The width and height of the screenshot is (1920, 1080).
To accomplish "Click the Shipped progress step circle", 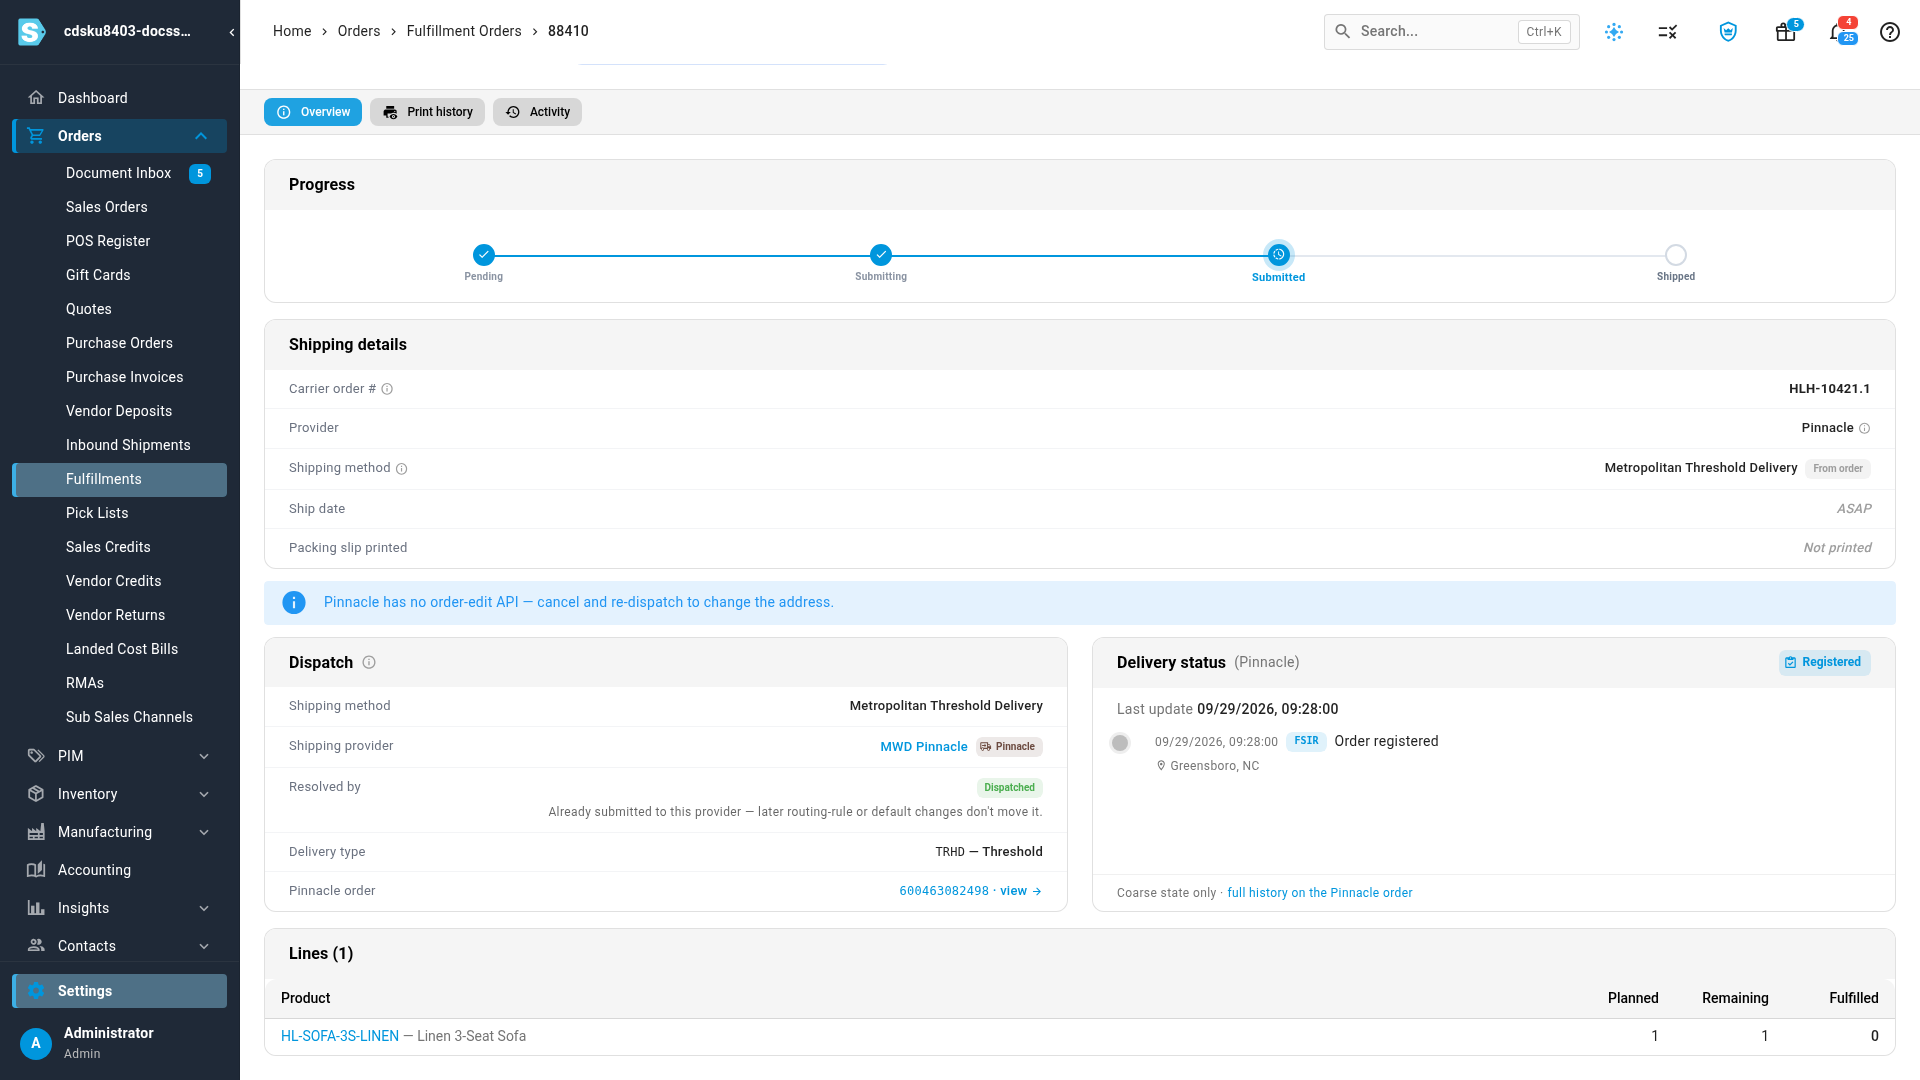I will point(1676,255).
